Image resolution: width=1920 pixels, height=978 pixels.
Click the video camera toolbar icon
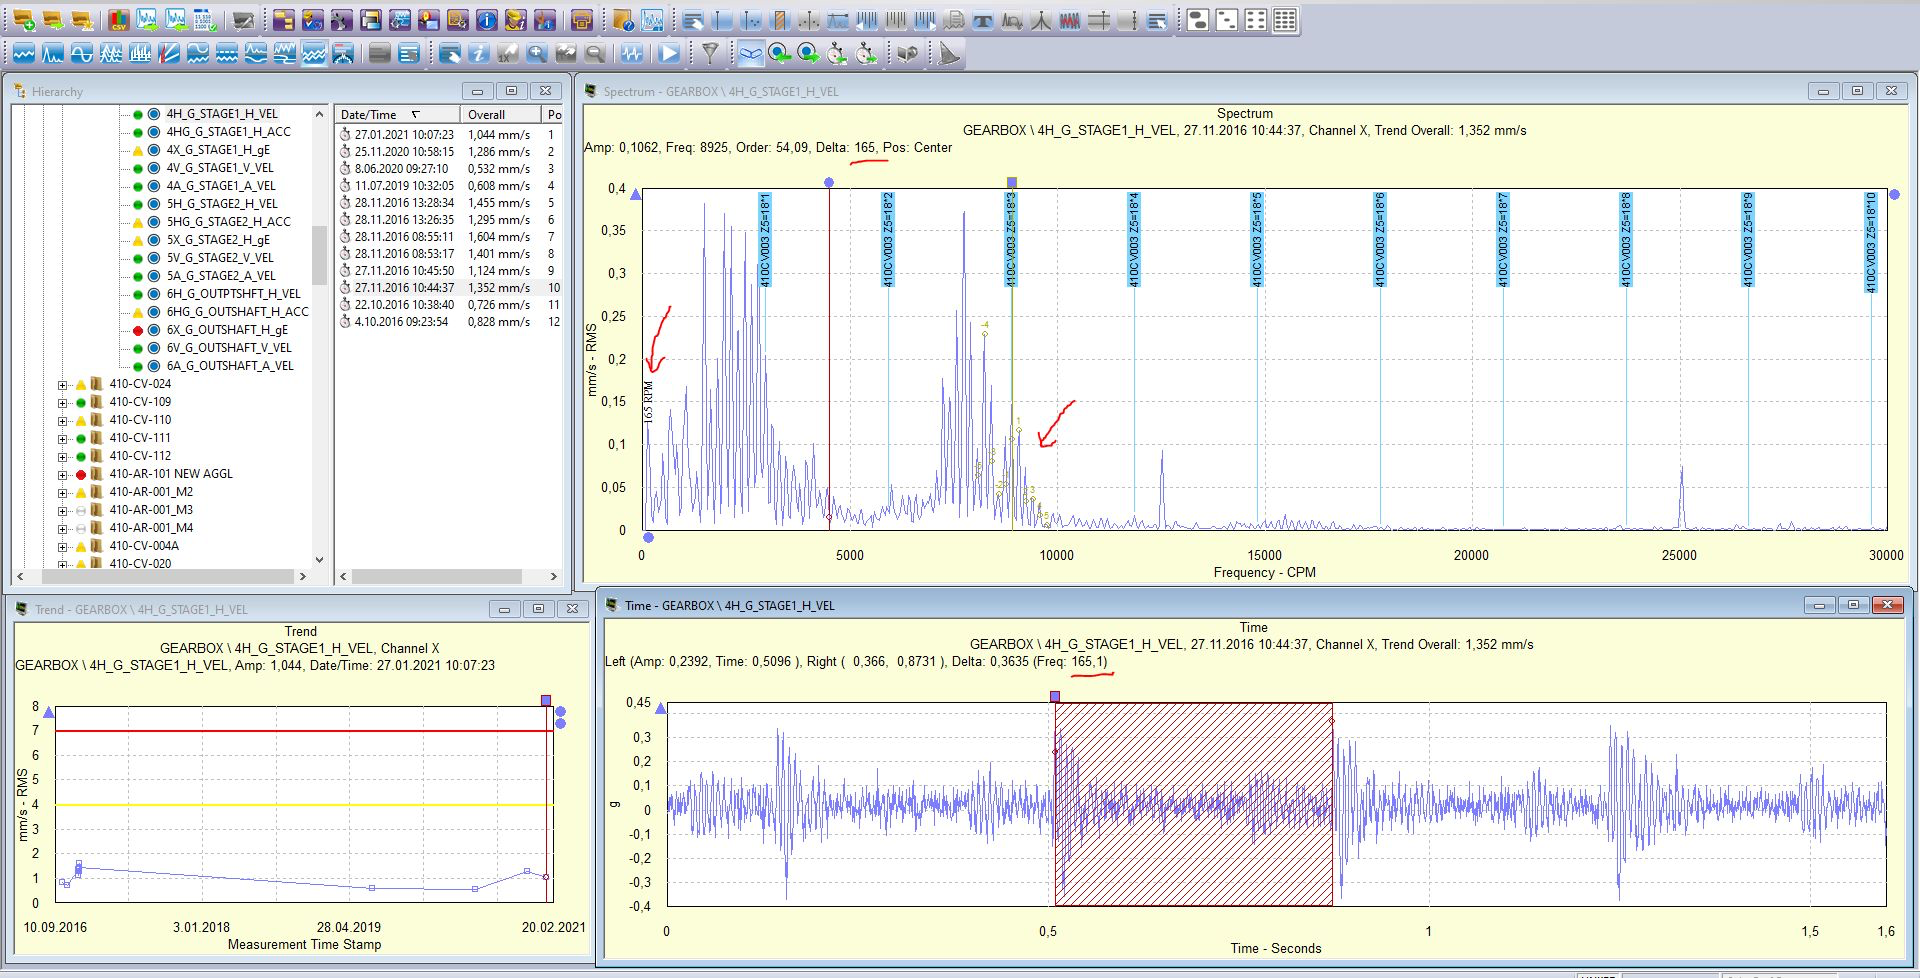click(908, 53)
